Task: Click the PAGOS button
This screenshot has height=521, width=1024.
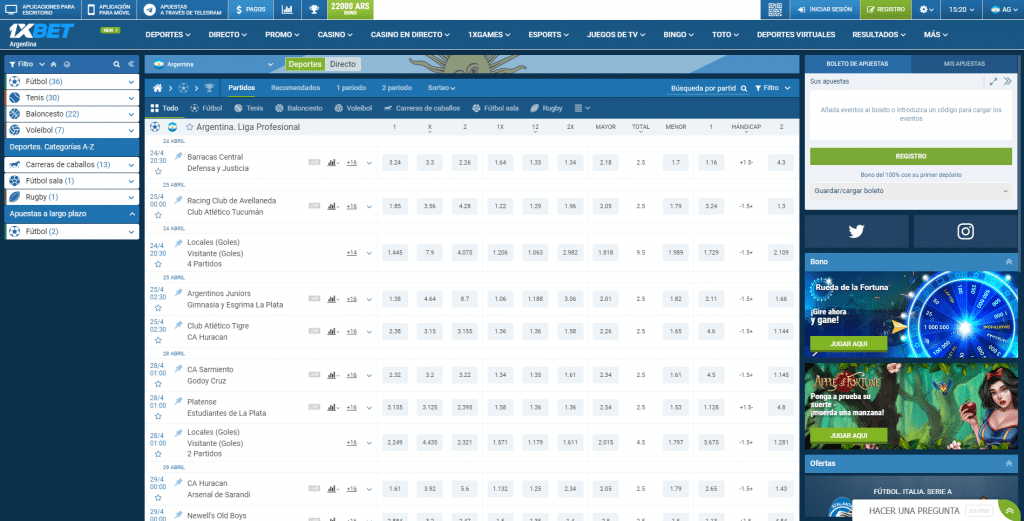Action: coord(250,10)
